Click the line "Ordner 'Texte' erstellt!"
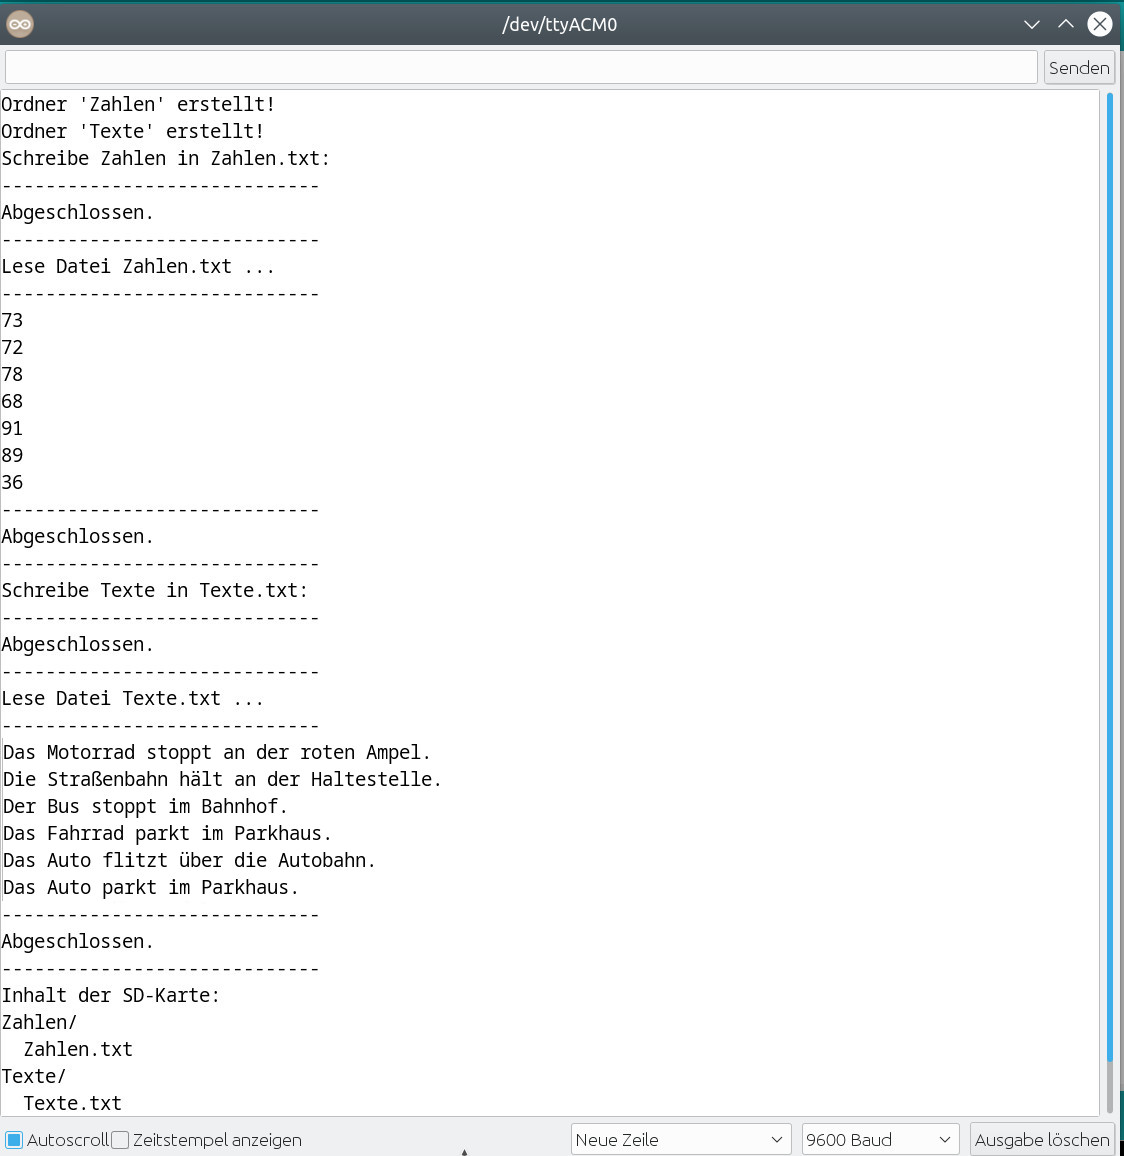1124x1156 pixels. 133,132
